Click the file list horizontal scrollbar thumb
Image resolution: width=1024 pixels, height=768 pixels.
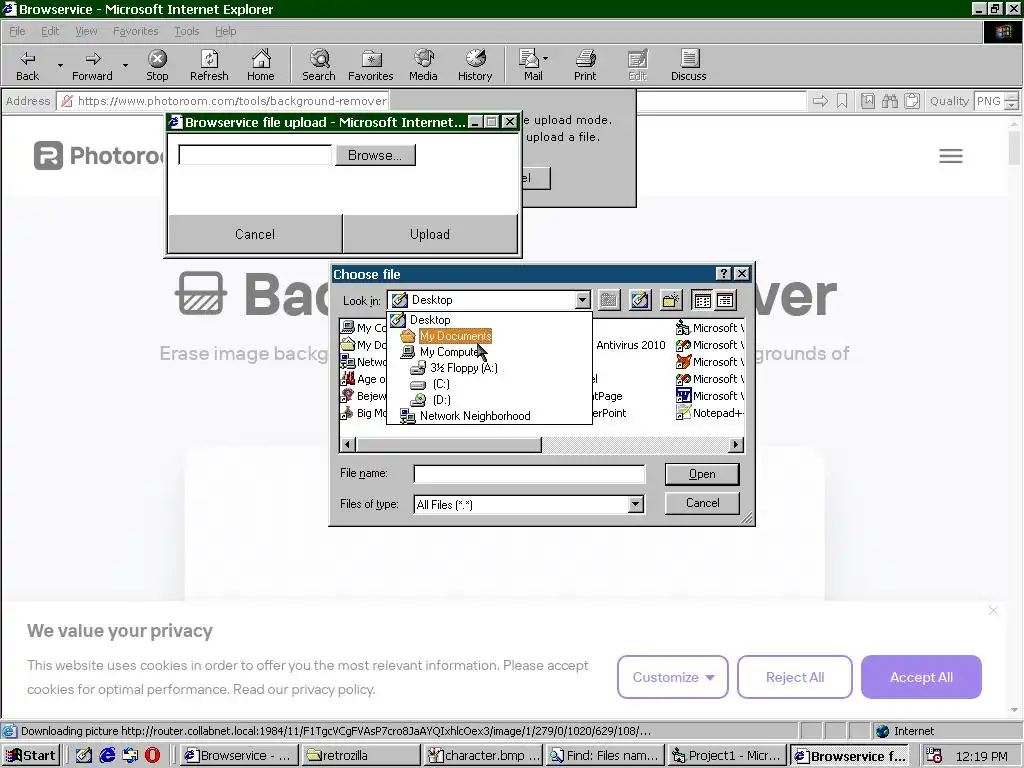(x=449, y=445)
